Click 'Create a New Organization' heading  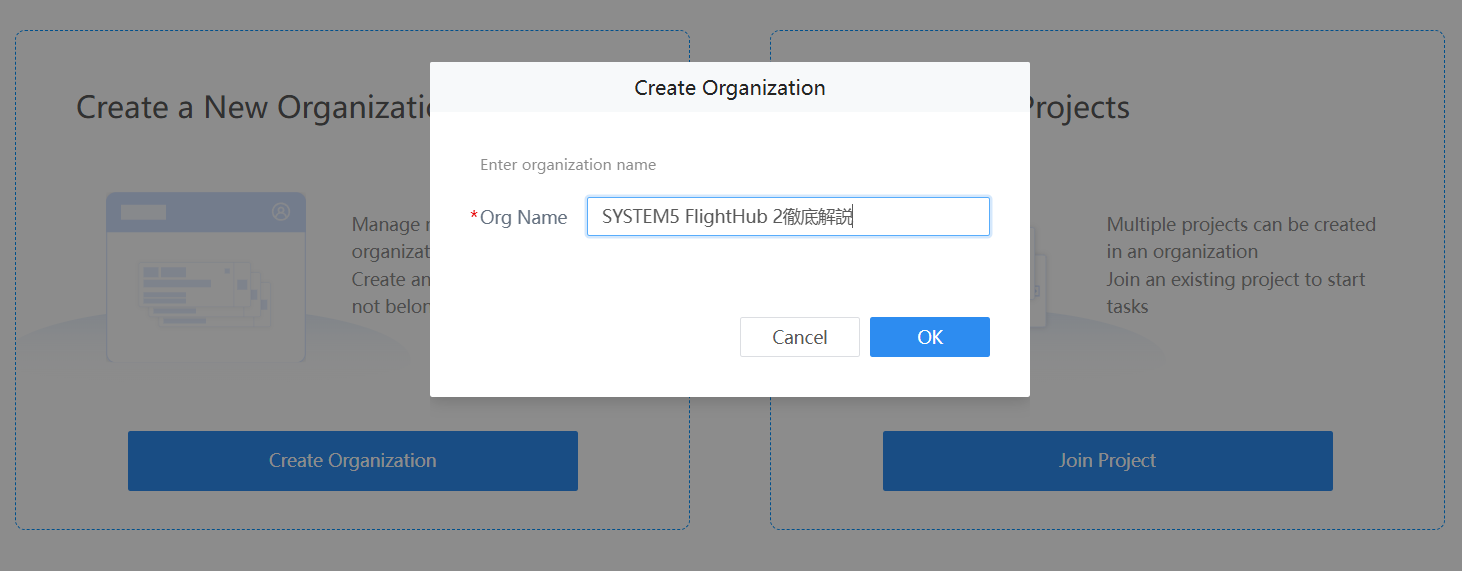[253, 107]
